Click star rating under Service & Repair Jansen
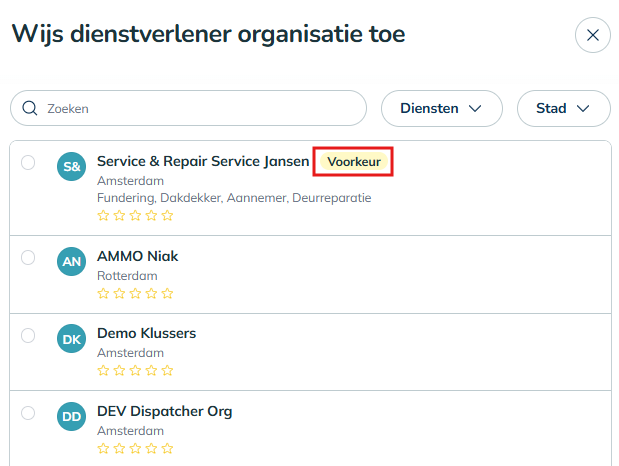Image resolution: width=619 pixels, height=466 pixels. [x=135, y=215]
